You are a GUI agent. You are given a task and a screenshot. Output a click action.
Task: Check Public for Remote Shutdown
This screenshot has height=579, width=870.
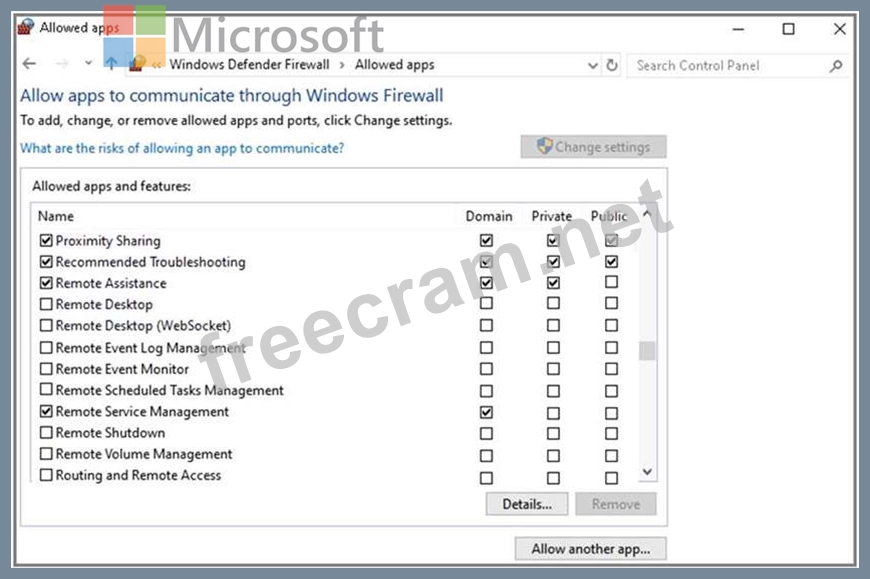point(611,434)
